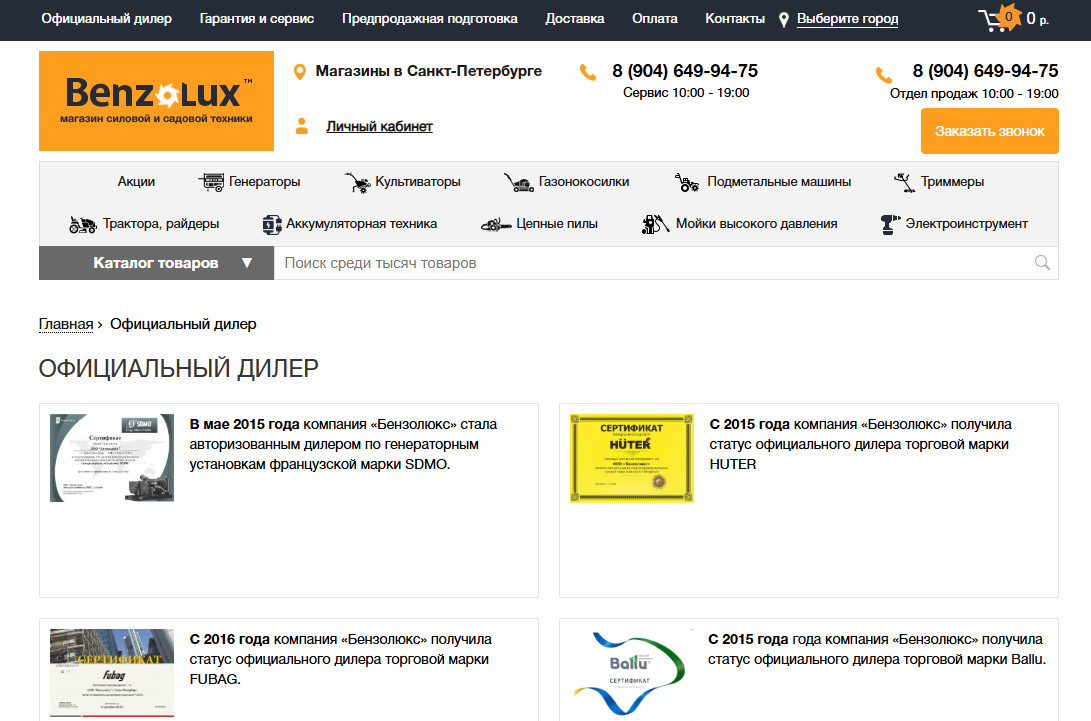Switch to the Контакты page
Screen dimensions: 1091x721
(735, 18)
